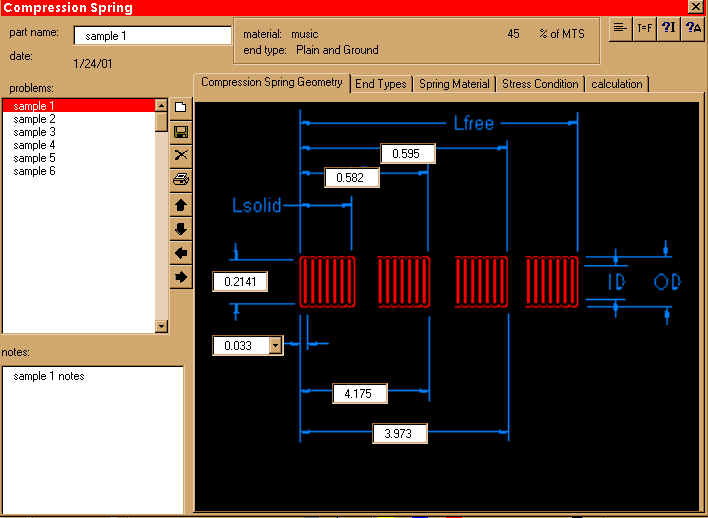Click the T=F icon button
The width and height of the screenshot is (708, 518).
tap(645, 29)
